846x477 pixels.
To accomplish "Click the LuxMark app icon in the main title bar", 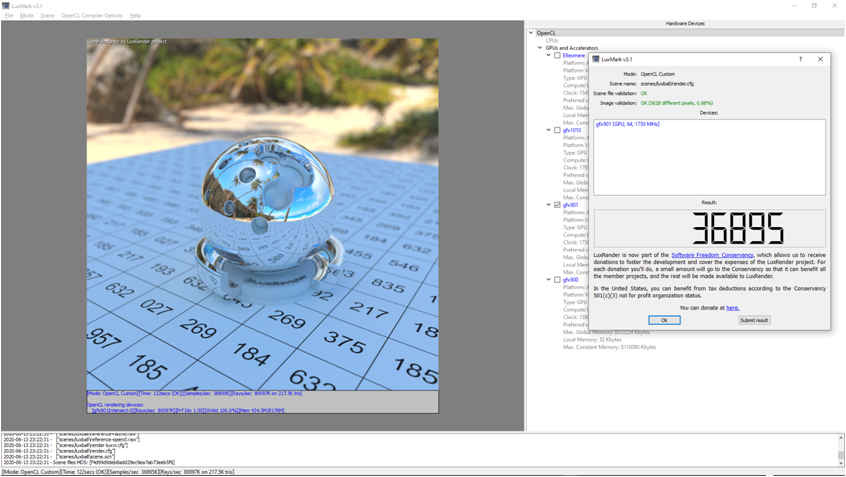I will pos(5,5).
